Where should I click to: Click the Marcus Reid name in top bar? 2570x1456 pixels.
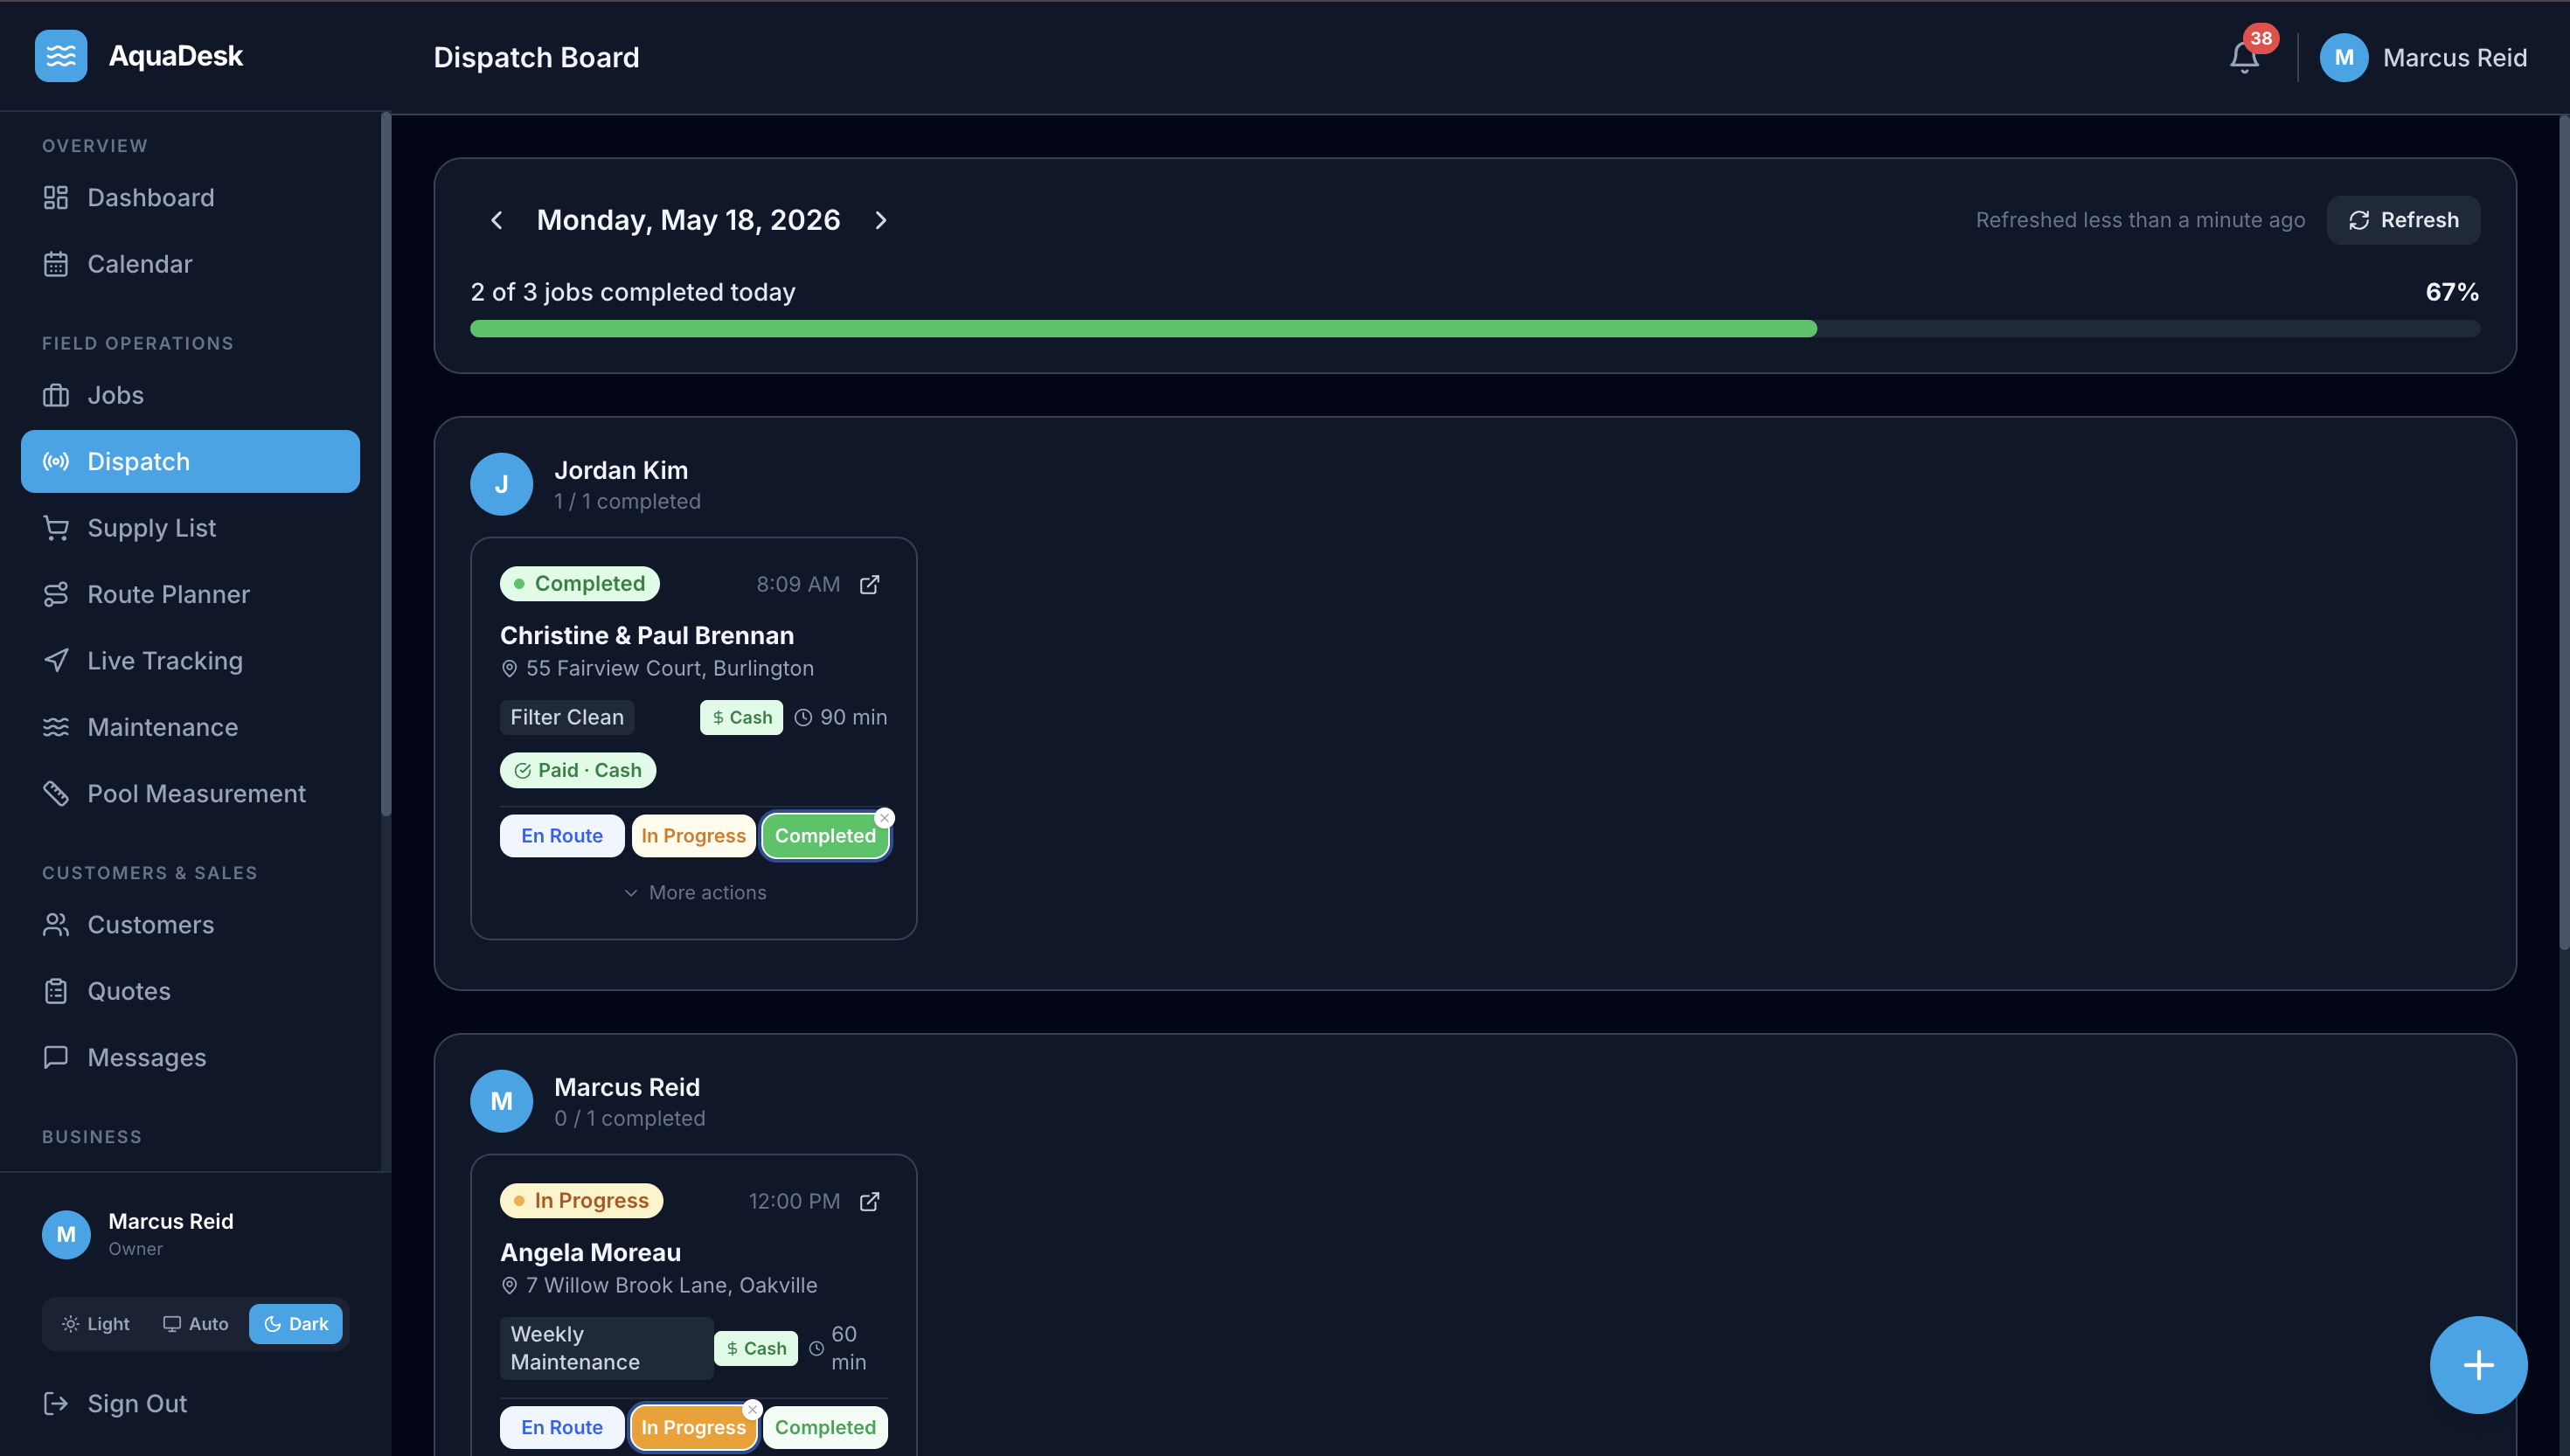(x=2455, y=57)
